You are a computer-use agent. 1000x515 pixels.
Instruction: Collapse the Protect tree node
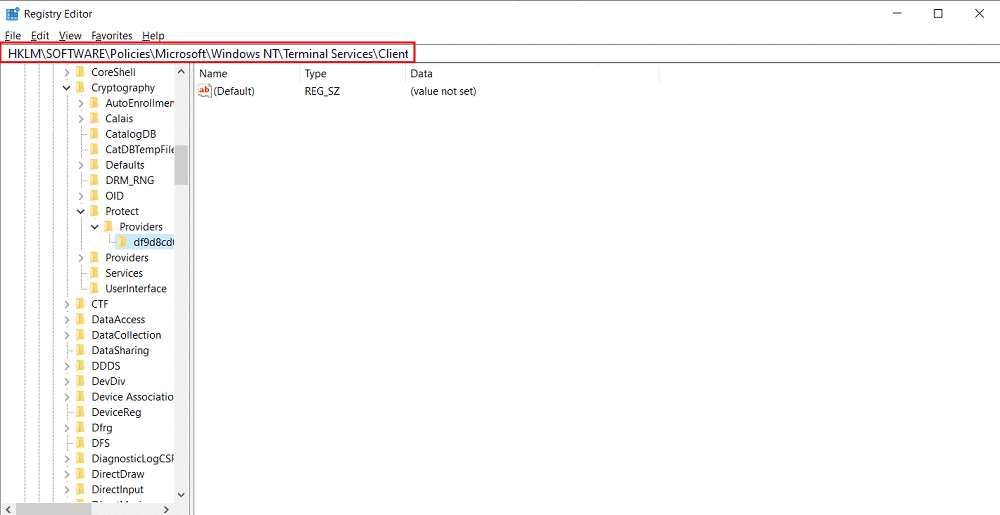click(80, 211)
